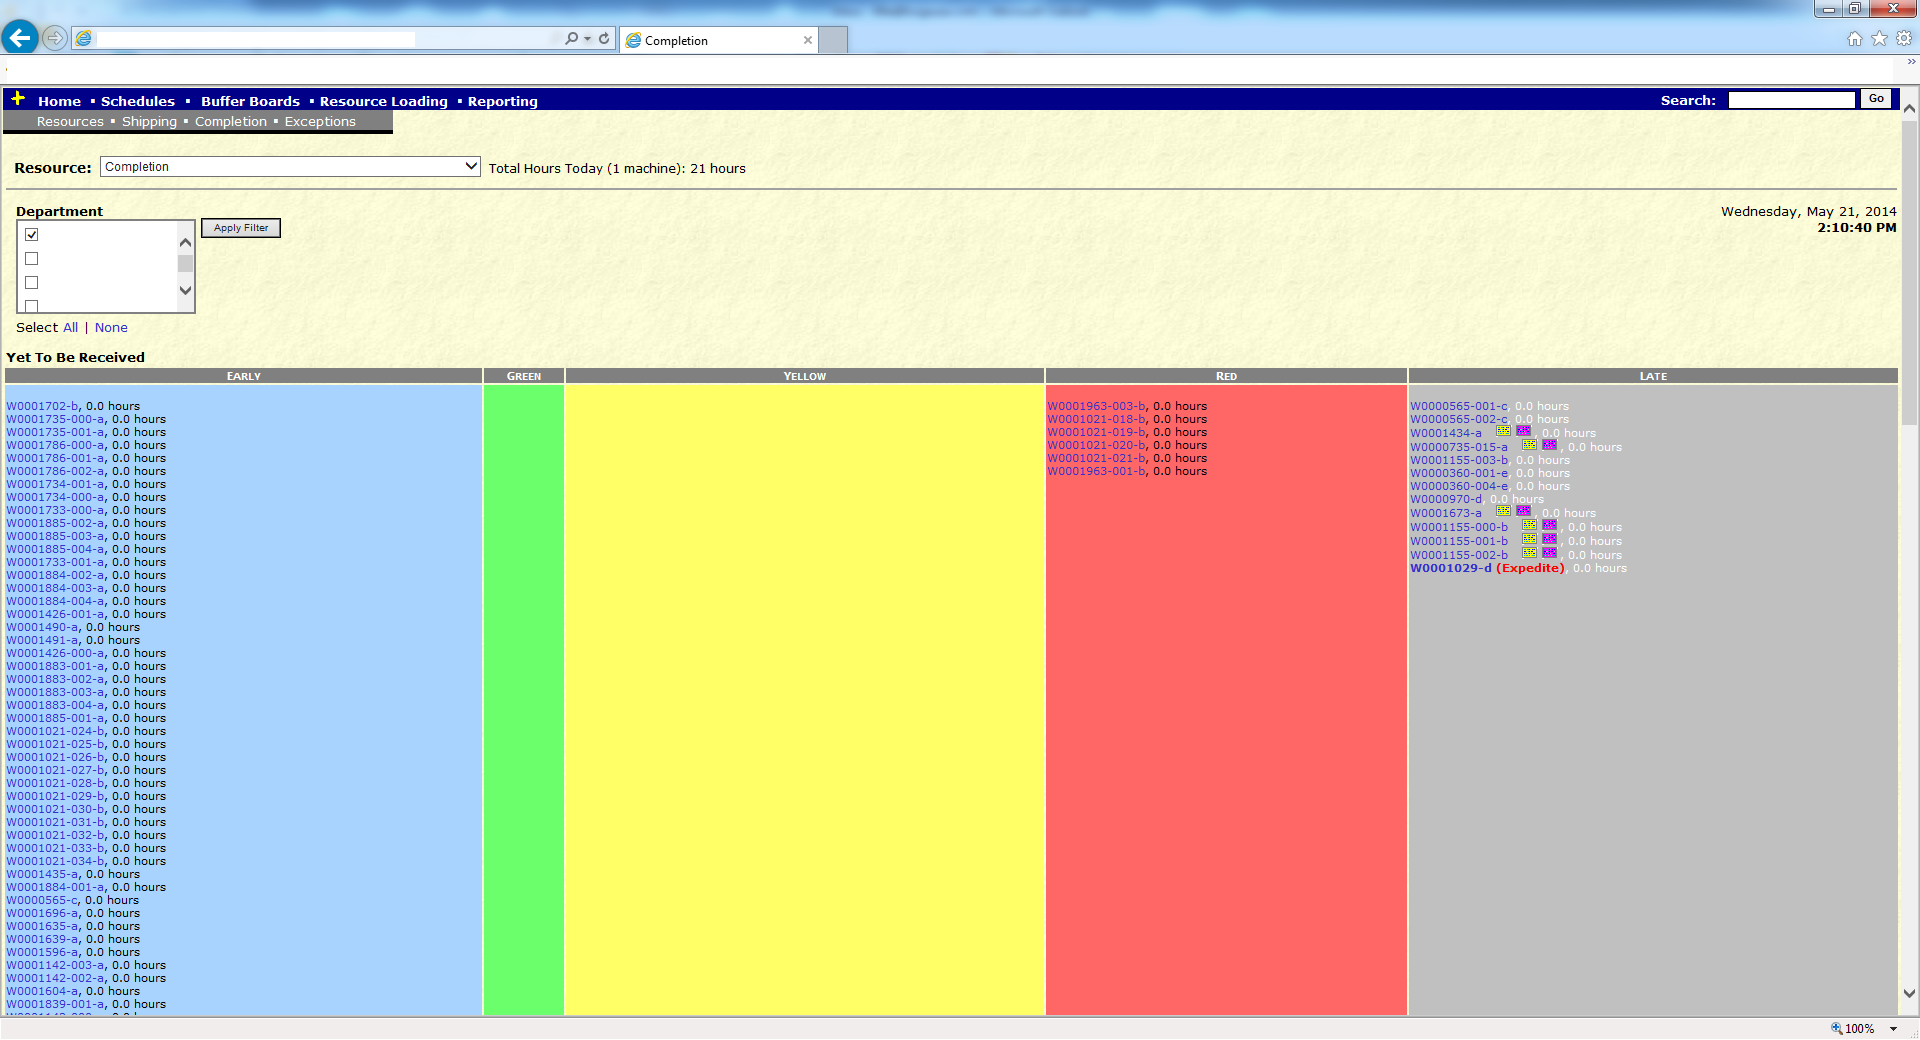Uncheck the first Department checkbox
This screenshot has height=1040, width=1920.
(32, 235)
